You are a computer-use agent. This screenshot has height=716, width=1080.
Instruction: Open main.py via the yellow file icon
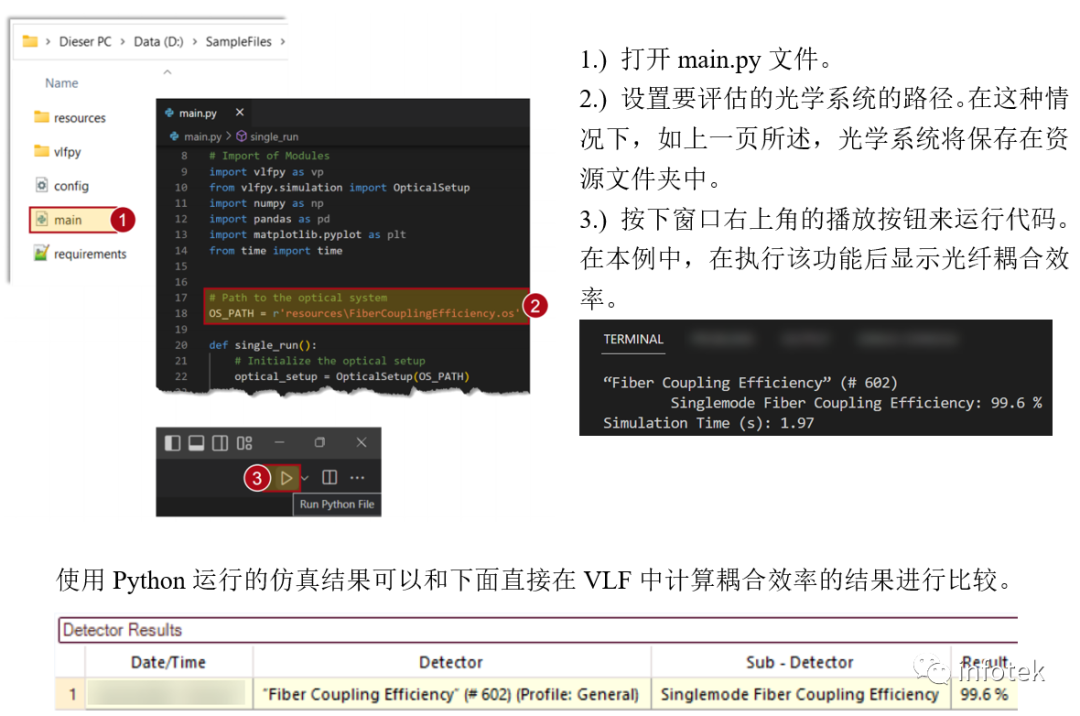(x=42, y=218)
